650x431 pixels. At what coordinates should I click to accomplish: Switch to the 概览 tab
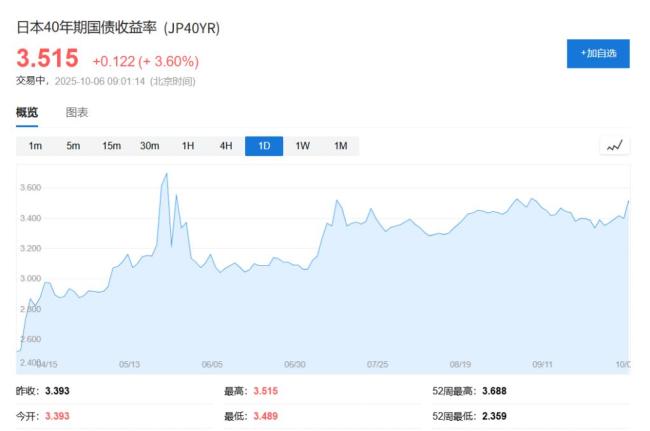pyautogui.click(x=27, y=112)
